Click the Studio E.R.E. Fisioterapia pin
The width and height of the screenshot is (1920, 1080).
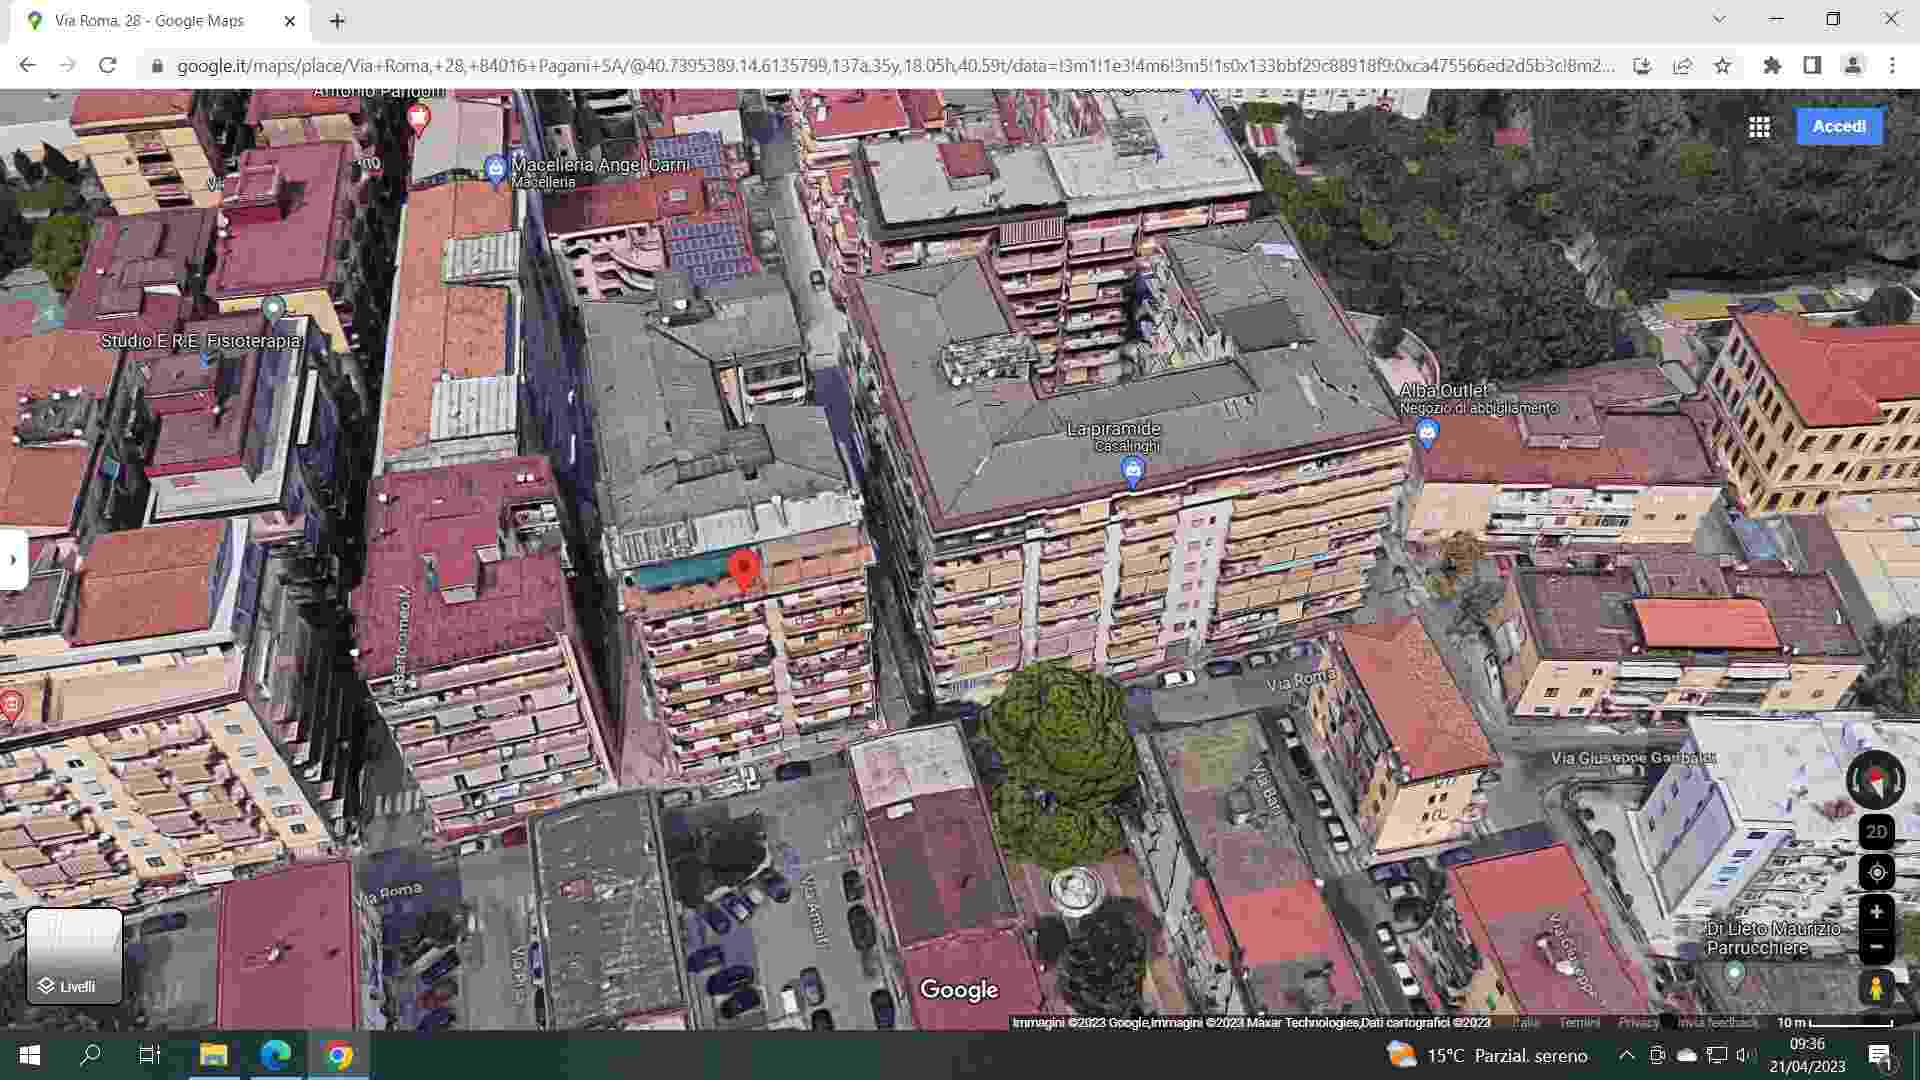[x=273, y=308]
